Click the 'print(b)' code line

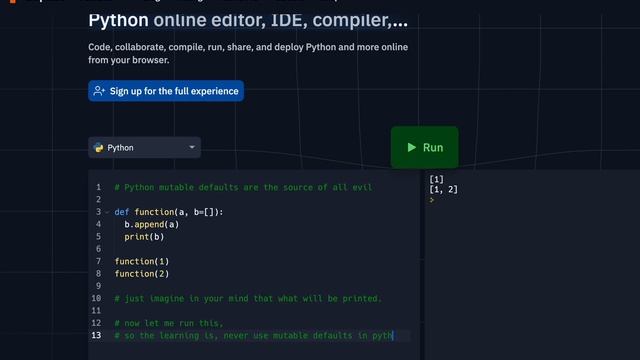coord(144,237)
